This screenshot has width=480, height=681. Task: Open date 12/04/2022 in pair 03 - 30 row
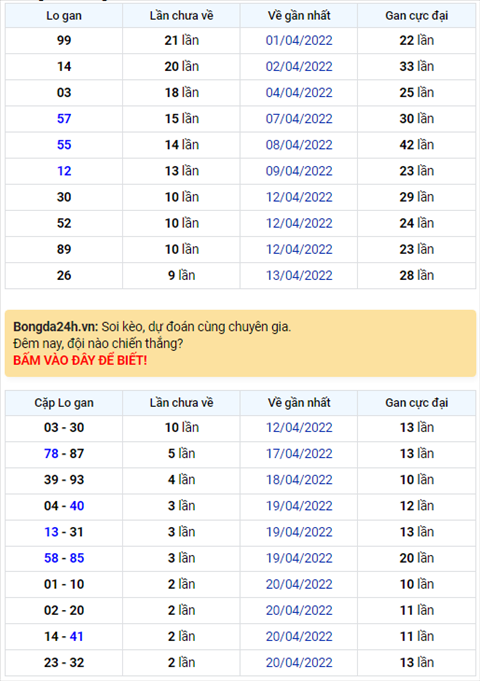(x=299, y=427)
